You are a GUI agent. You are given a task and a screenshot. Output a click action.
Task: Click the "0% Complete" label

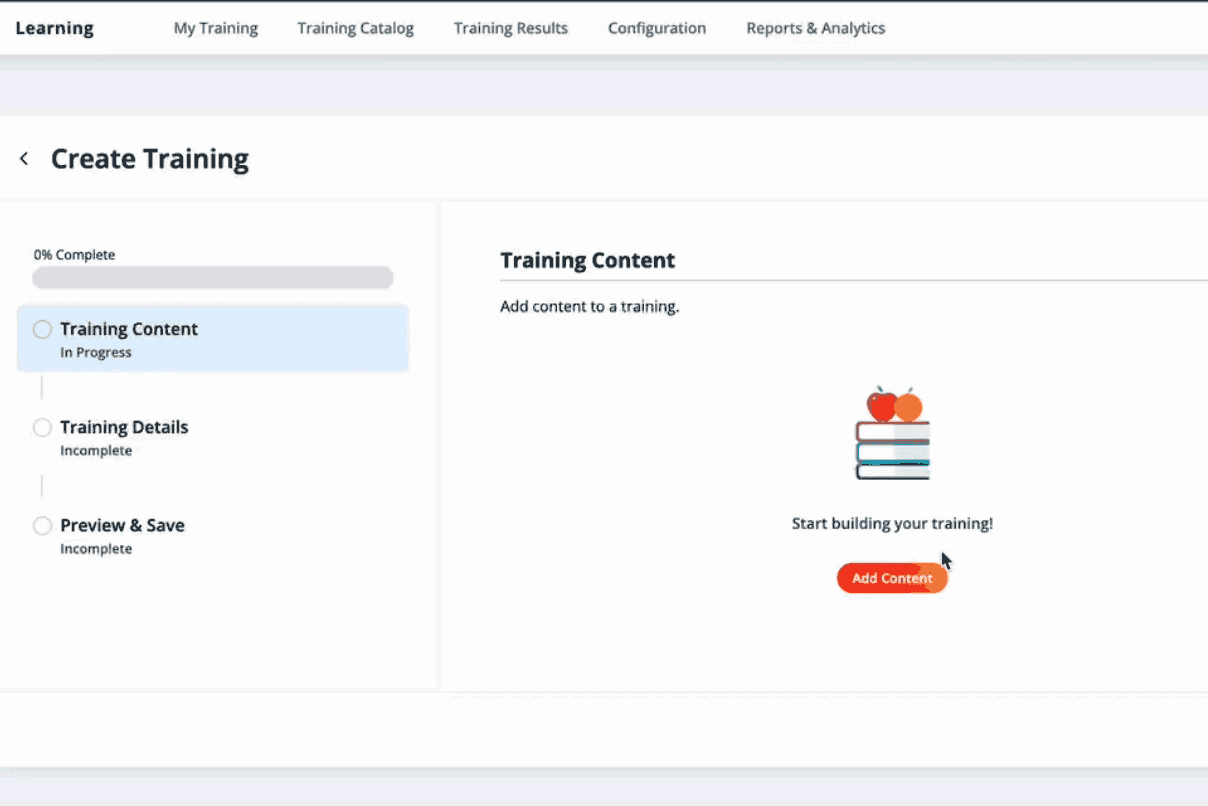pos(74,255)
